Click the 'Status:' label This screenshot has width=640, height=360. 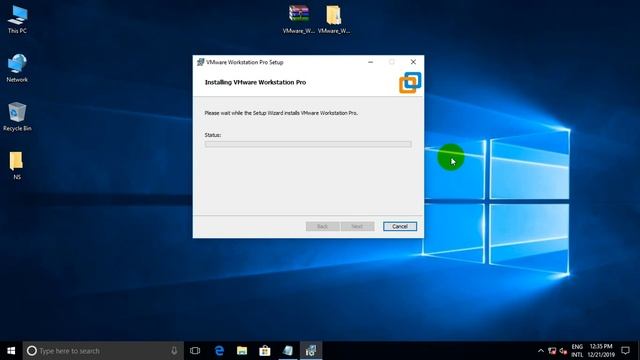pos(213,135)
